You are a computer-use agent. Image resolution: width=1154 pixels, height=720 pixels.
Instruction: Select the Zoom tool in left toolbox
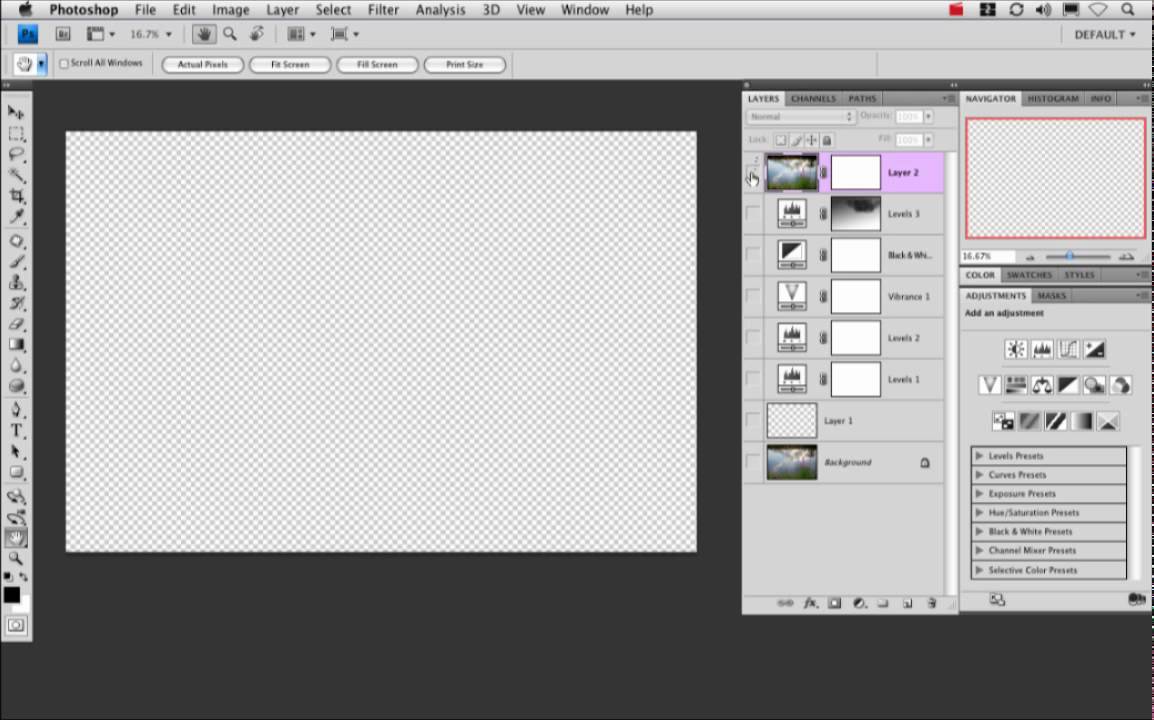tap(15, 558)
